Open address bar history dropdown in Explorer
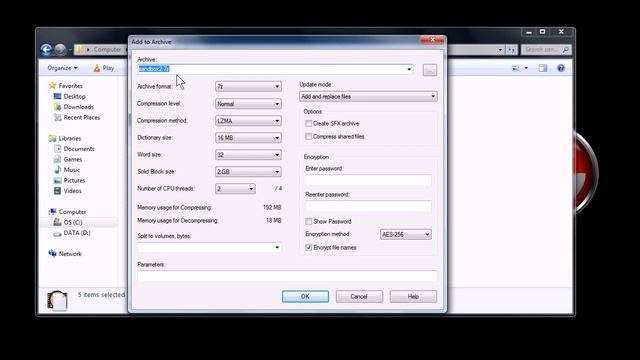640x360 pixels. (500, 50)
